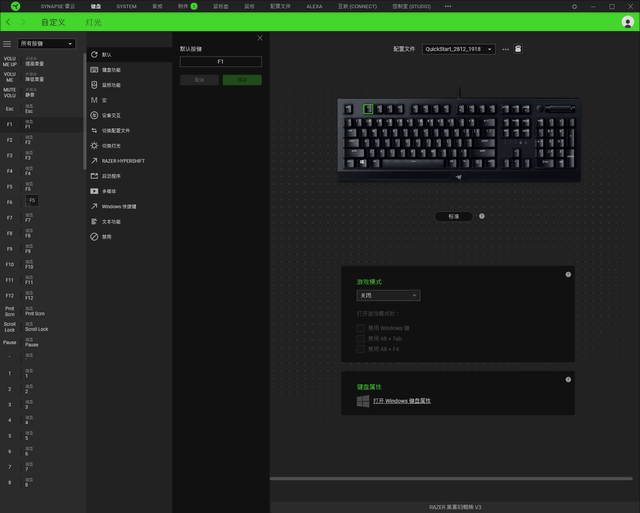This screenshot has width=640, height=513.
Task: Select the Esc row in the key list
Action: point(42,109)
